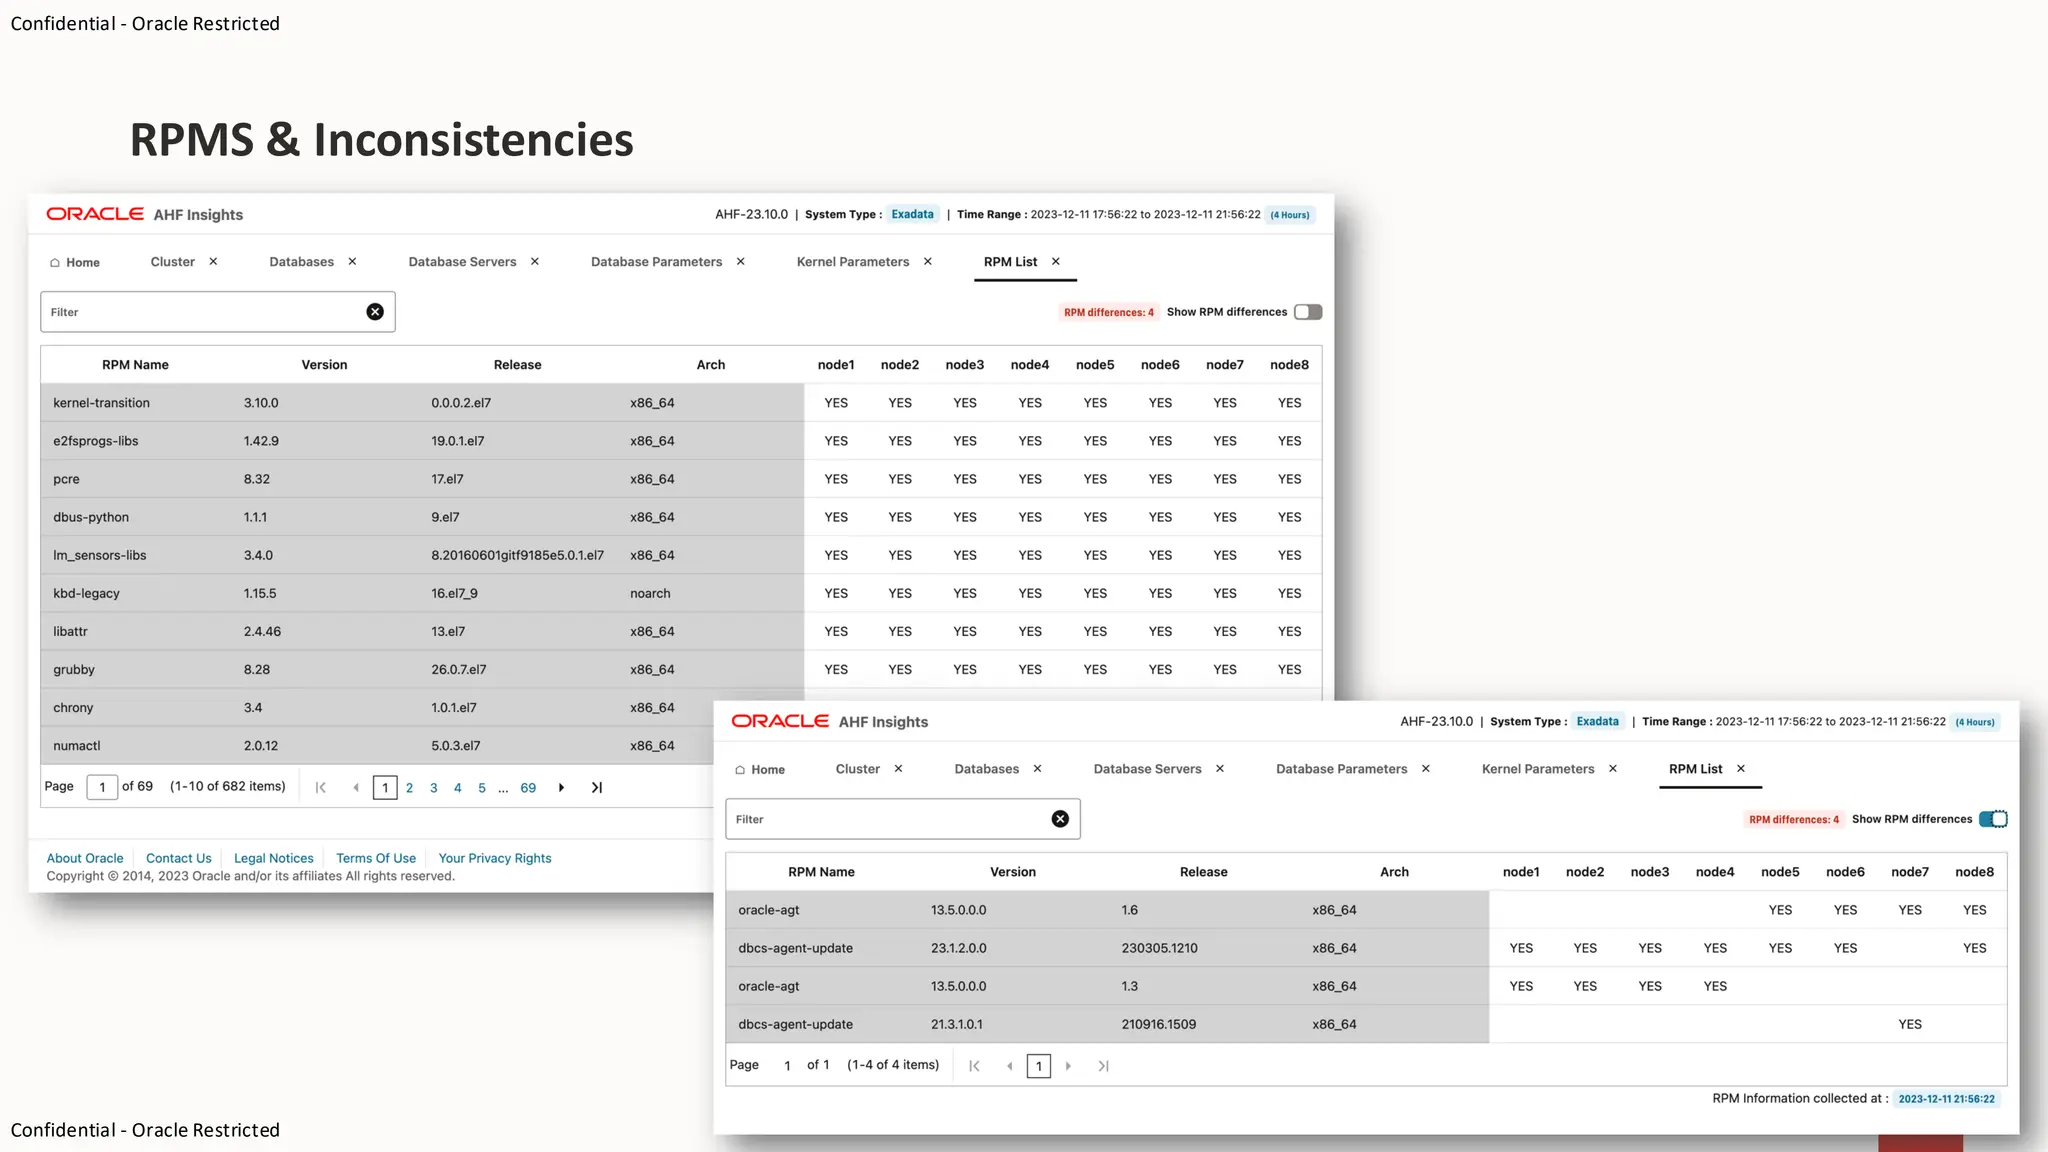Open the About Oracle link
This screenshot has height=1152, width=2048.
click(85, 858)
